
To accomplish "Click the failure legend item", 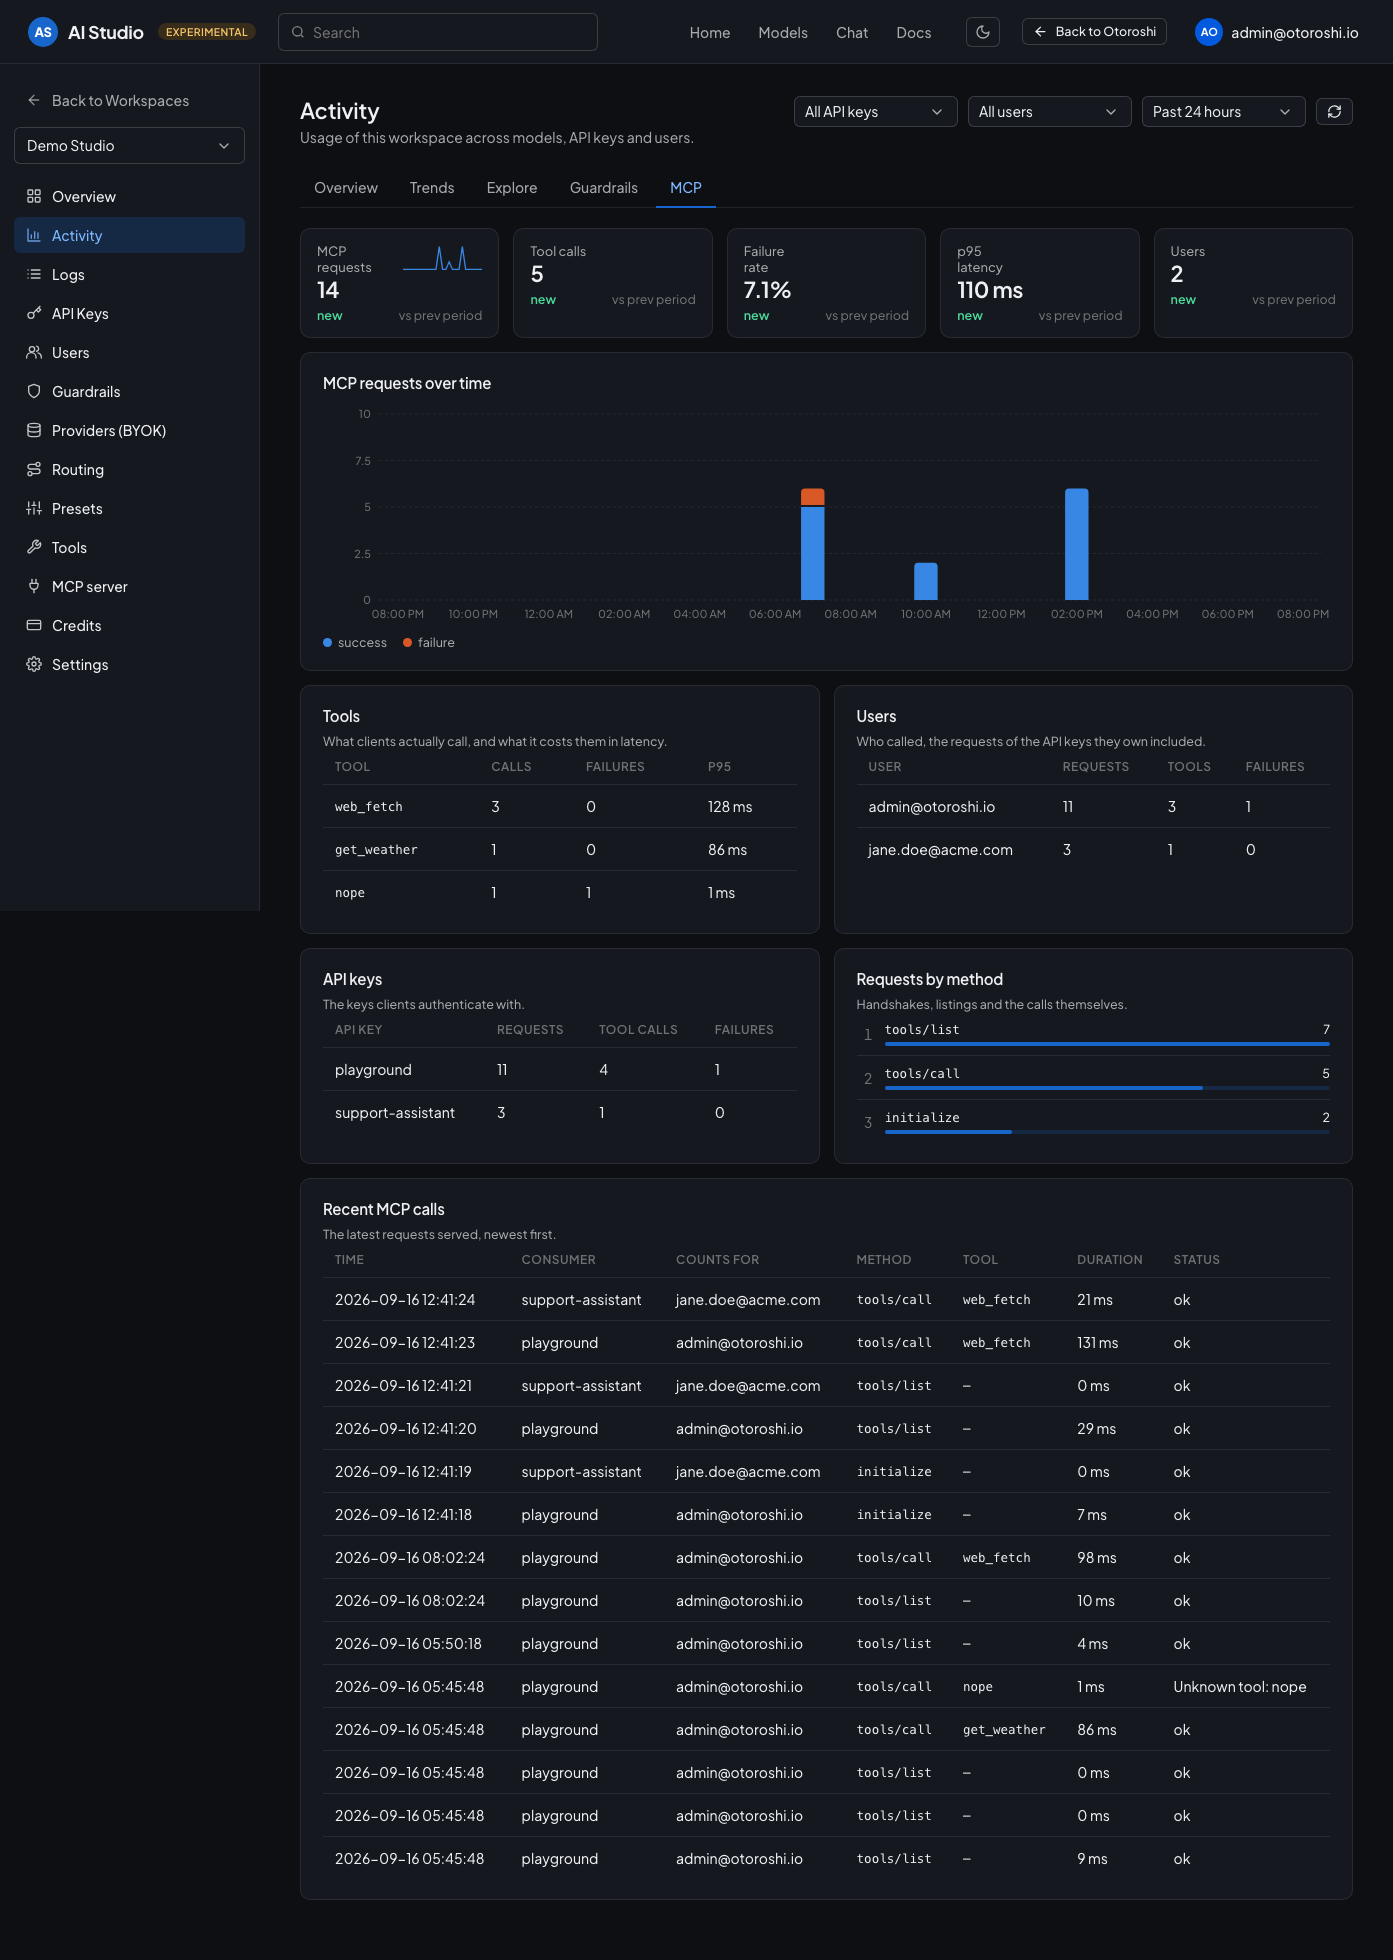I will pyautogui.click(x=428, y=642).
